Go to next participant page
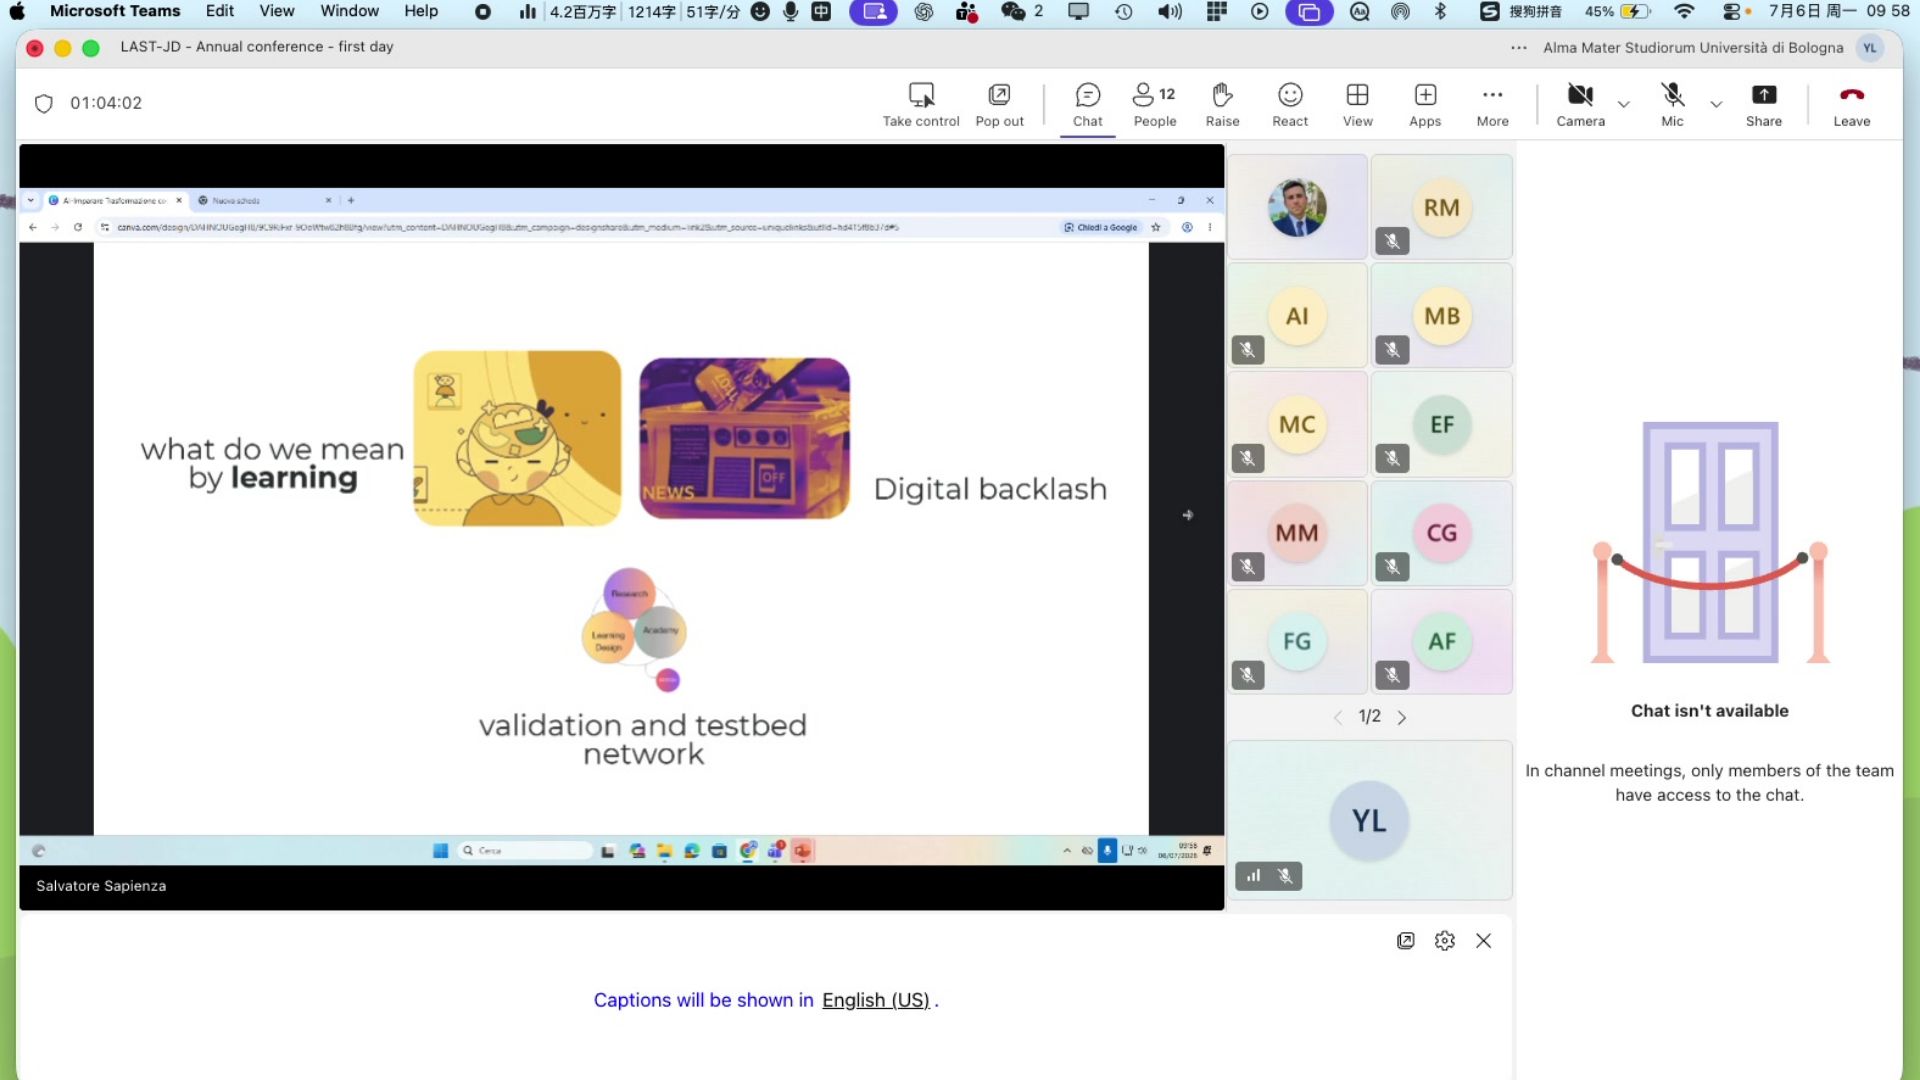1920x1080 pixels. click(x=1401, y=717)
